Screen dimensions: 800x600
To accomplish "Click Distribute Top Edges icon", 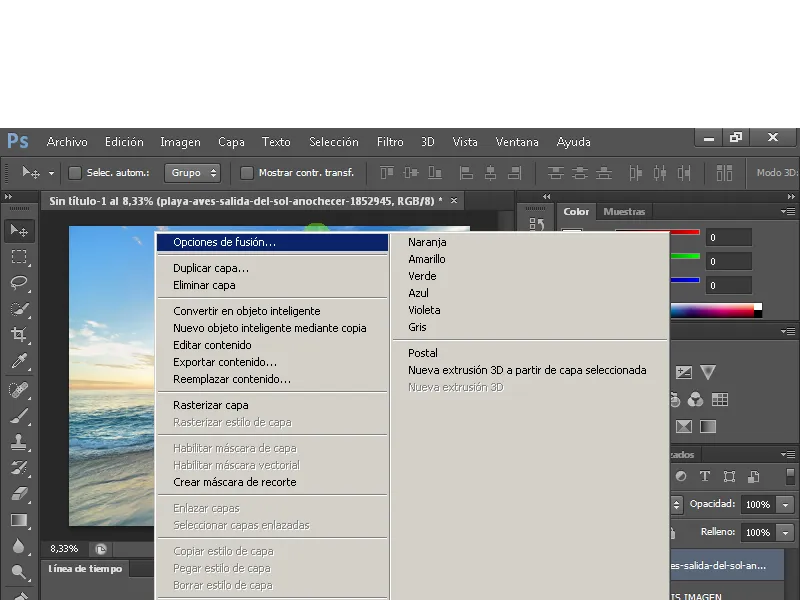I will [556, 173].
